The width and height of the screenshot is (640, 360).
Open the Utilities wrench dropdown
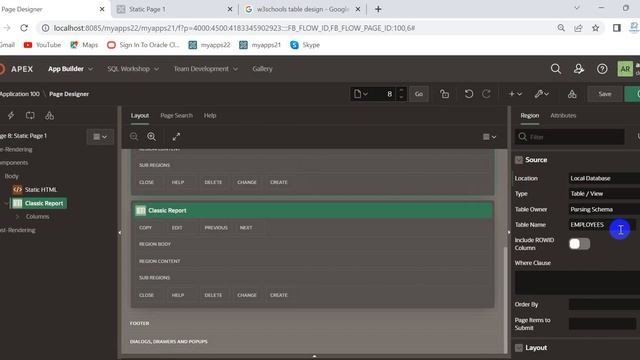pos(542,94)
